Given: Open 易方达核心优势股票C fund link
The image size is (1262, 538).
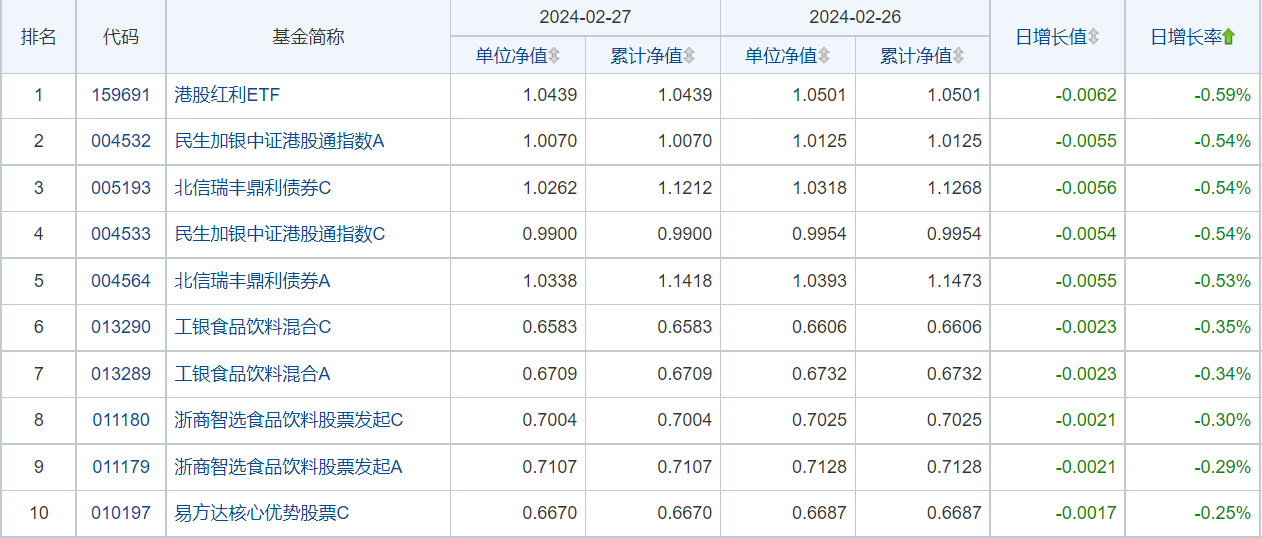Looking at the screenshot, I should pyautogui.click(x=262, y=513).
